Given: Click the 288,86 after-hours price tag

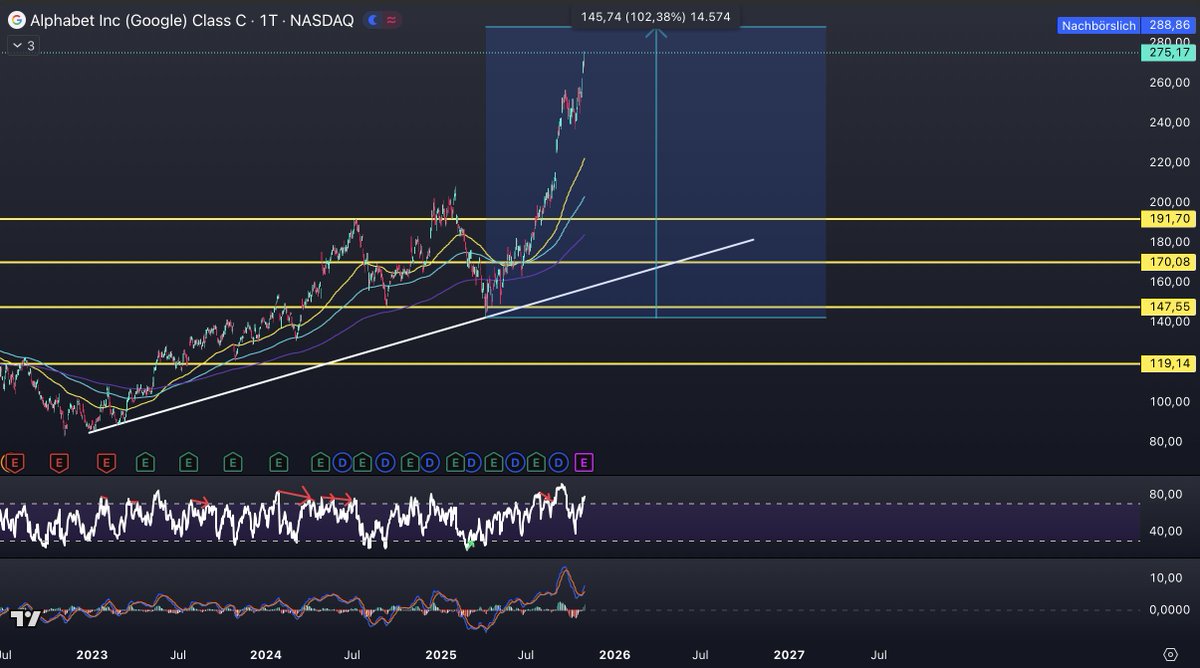Looking at the screenshot, I should pyautogui.click(x=1168, y=25).
